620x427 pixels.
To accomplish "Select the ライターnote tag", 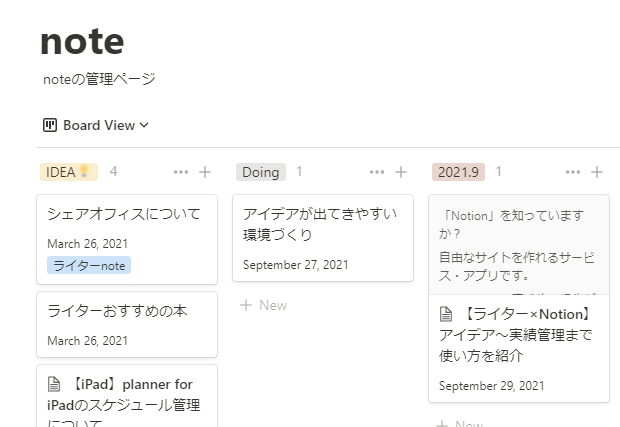I will 89,265.
